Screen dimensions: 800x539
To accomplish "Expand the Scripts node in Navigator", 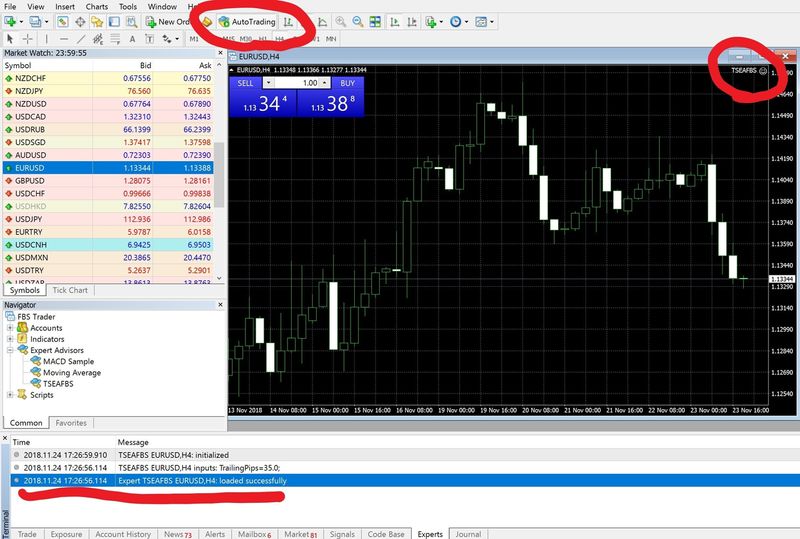I will tap(10, 395).
